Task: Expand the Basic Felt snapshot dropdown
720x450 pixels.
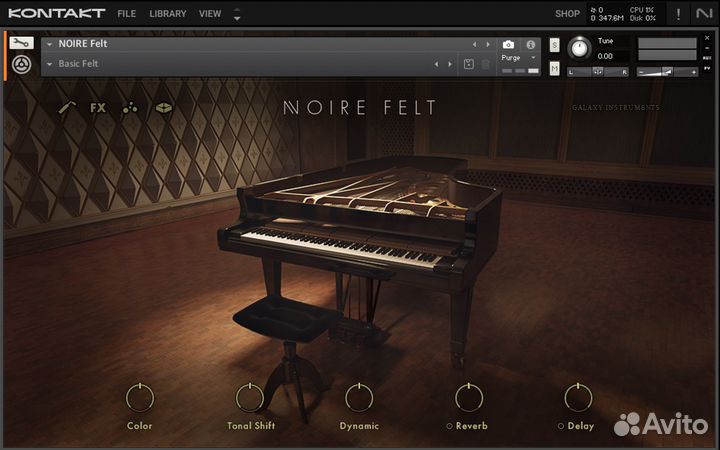Action: click(49, 64)
